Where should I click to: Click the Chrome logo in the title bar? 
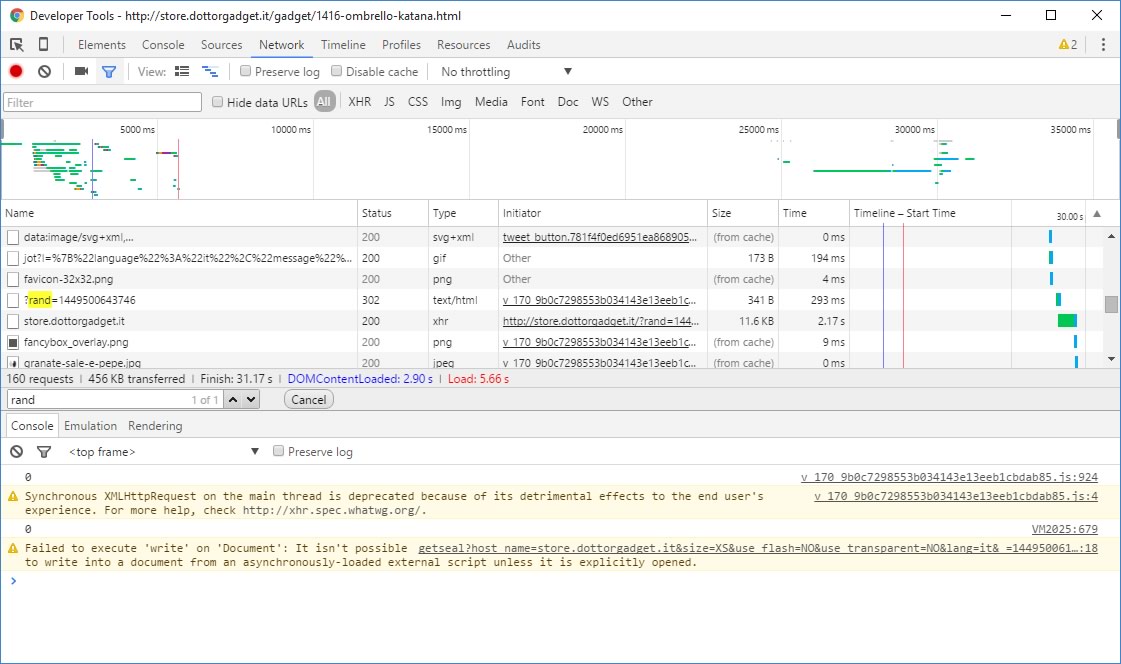16,15
